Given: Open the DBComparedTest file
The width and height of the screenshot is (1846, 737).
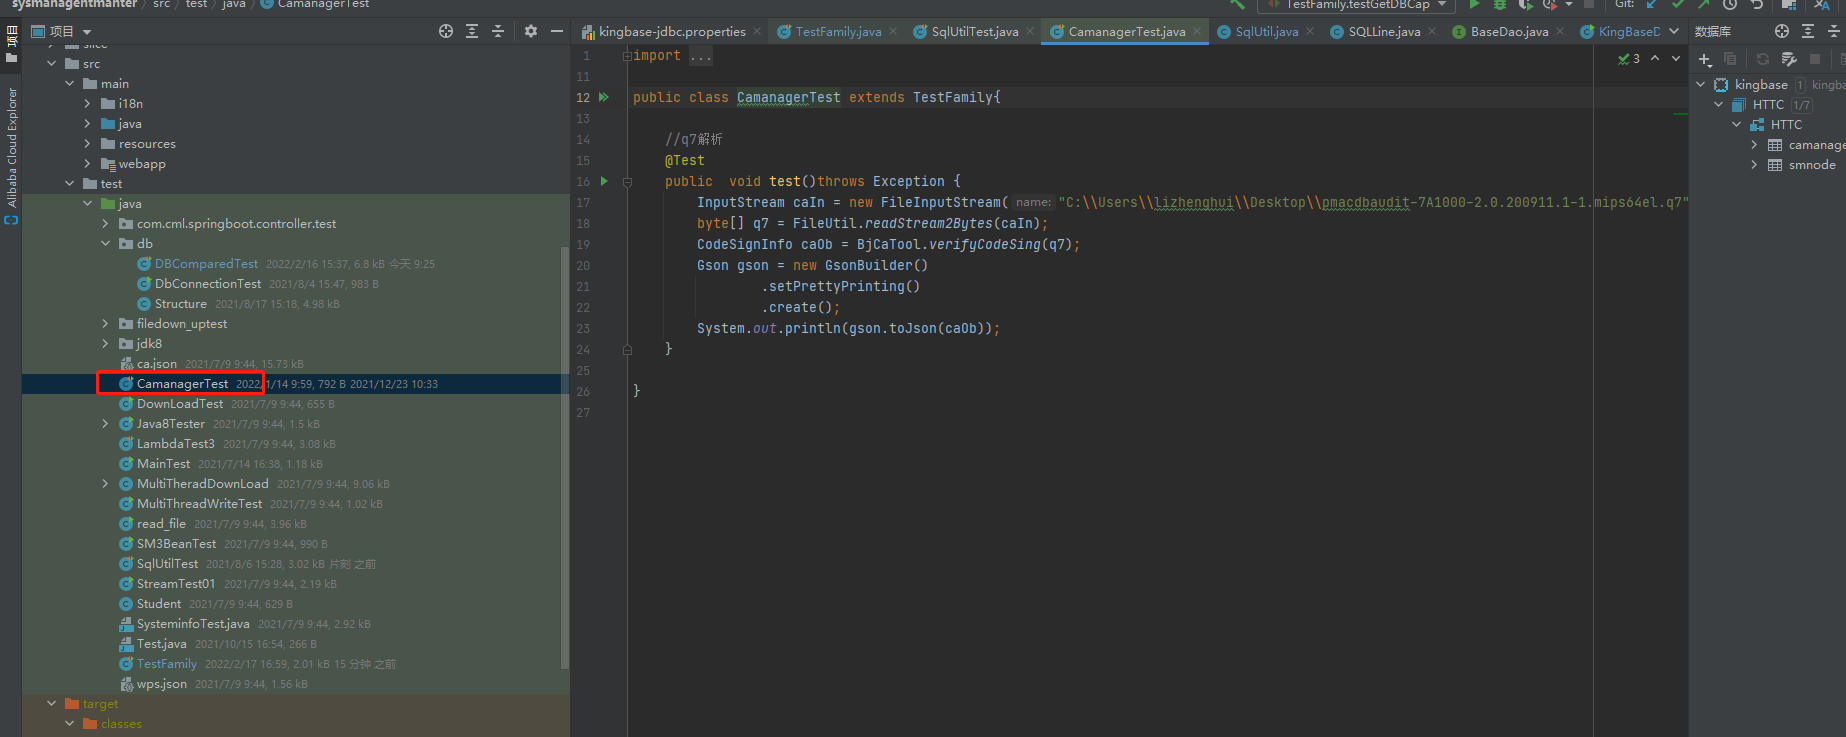Looking at the screenshot, I should (x=206, y=264).
